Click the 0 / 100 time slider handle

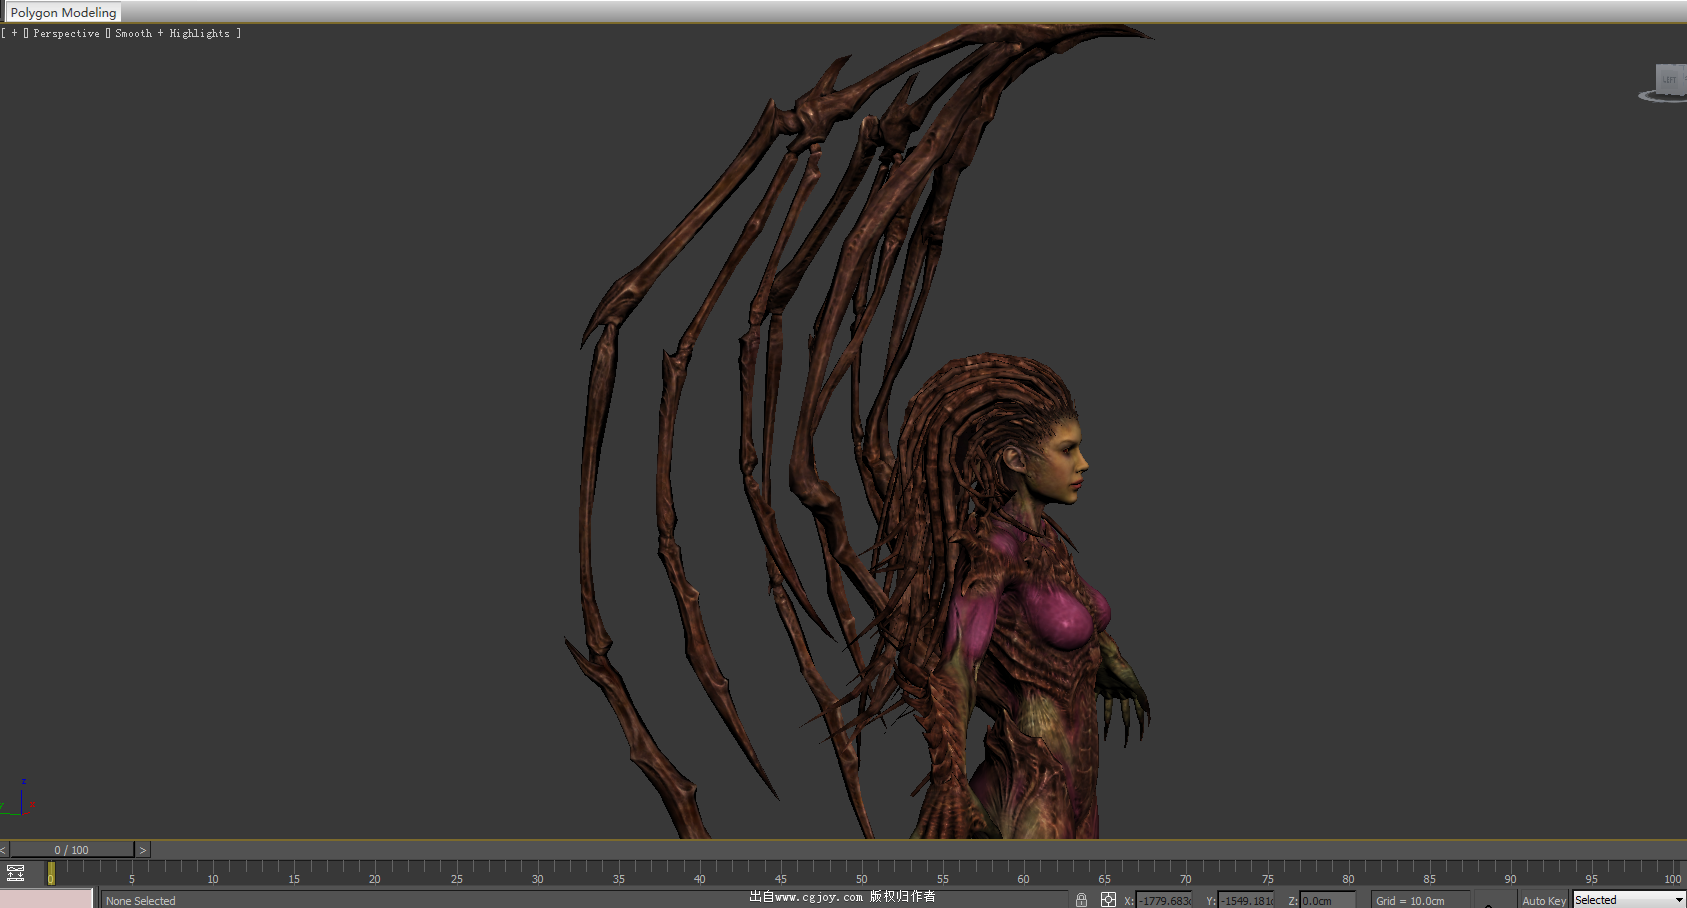click(71, 850)
